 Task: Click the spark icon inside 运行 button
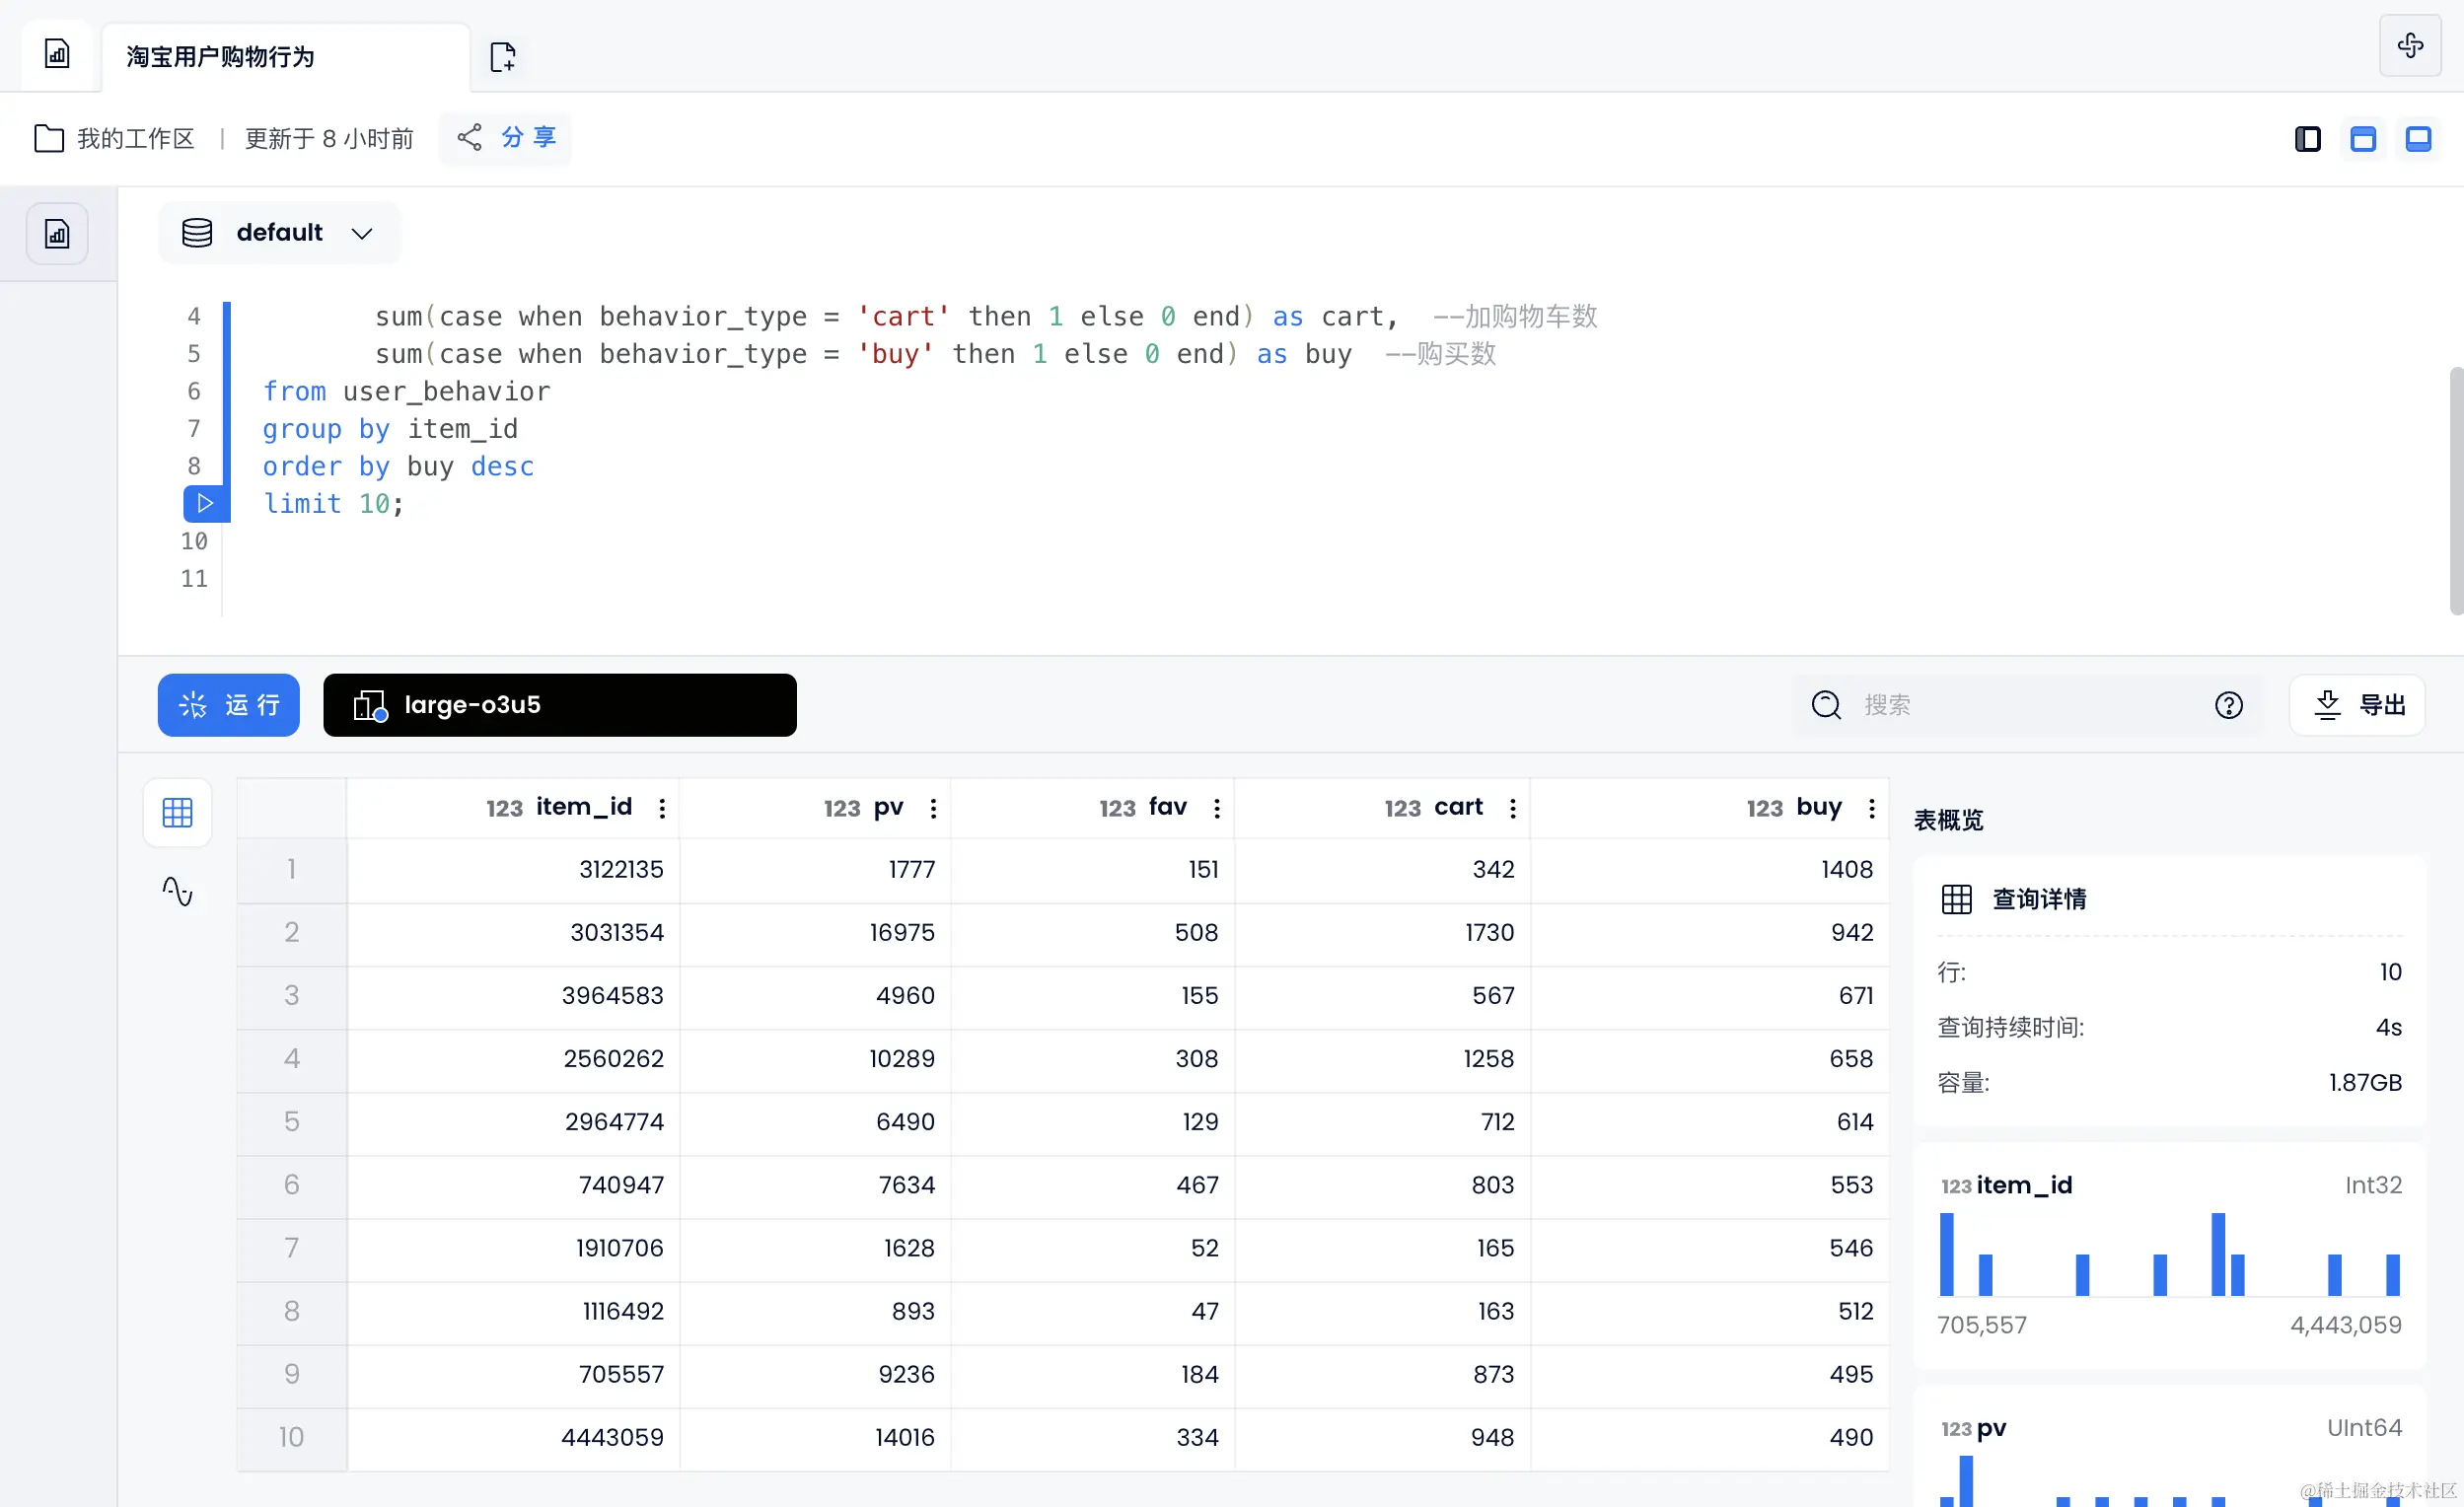(x=192, y=705)
